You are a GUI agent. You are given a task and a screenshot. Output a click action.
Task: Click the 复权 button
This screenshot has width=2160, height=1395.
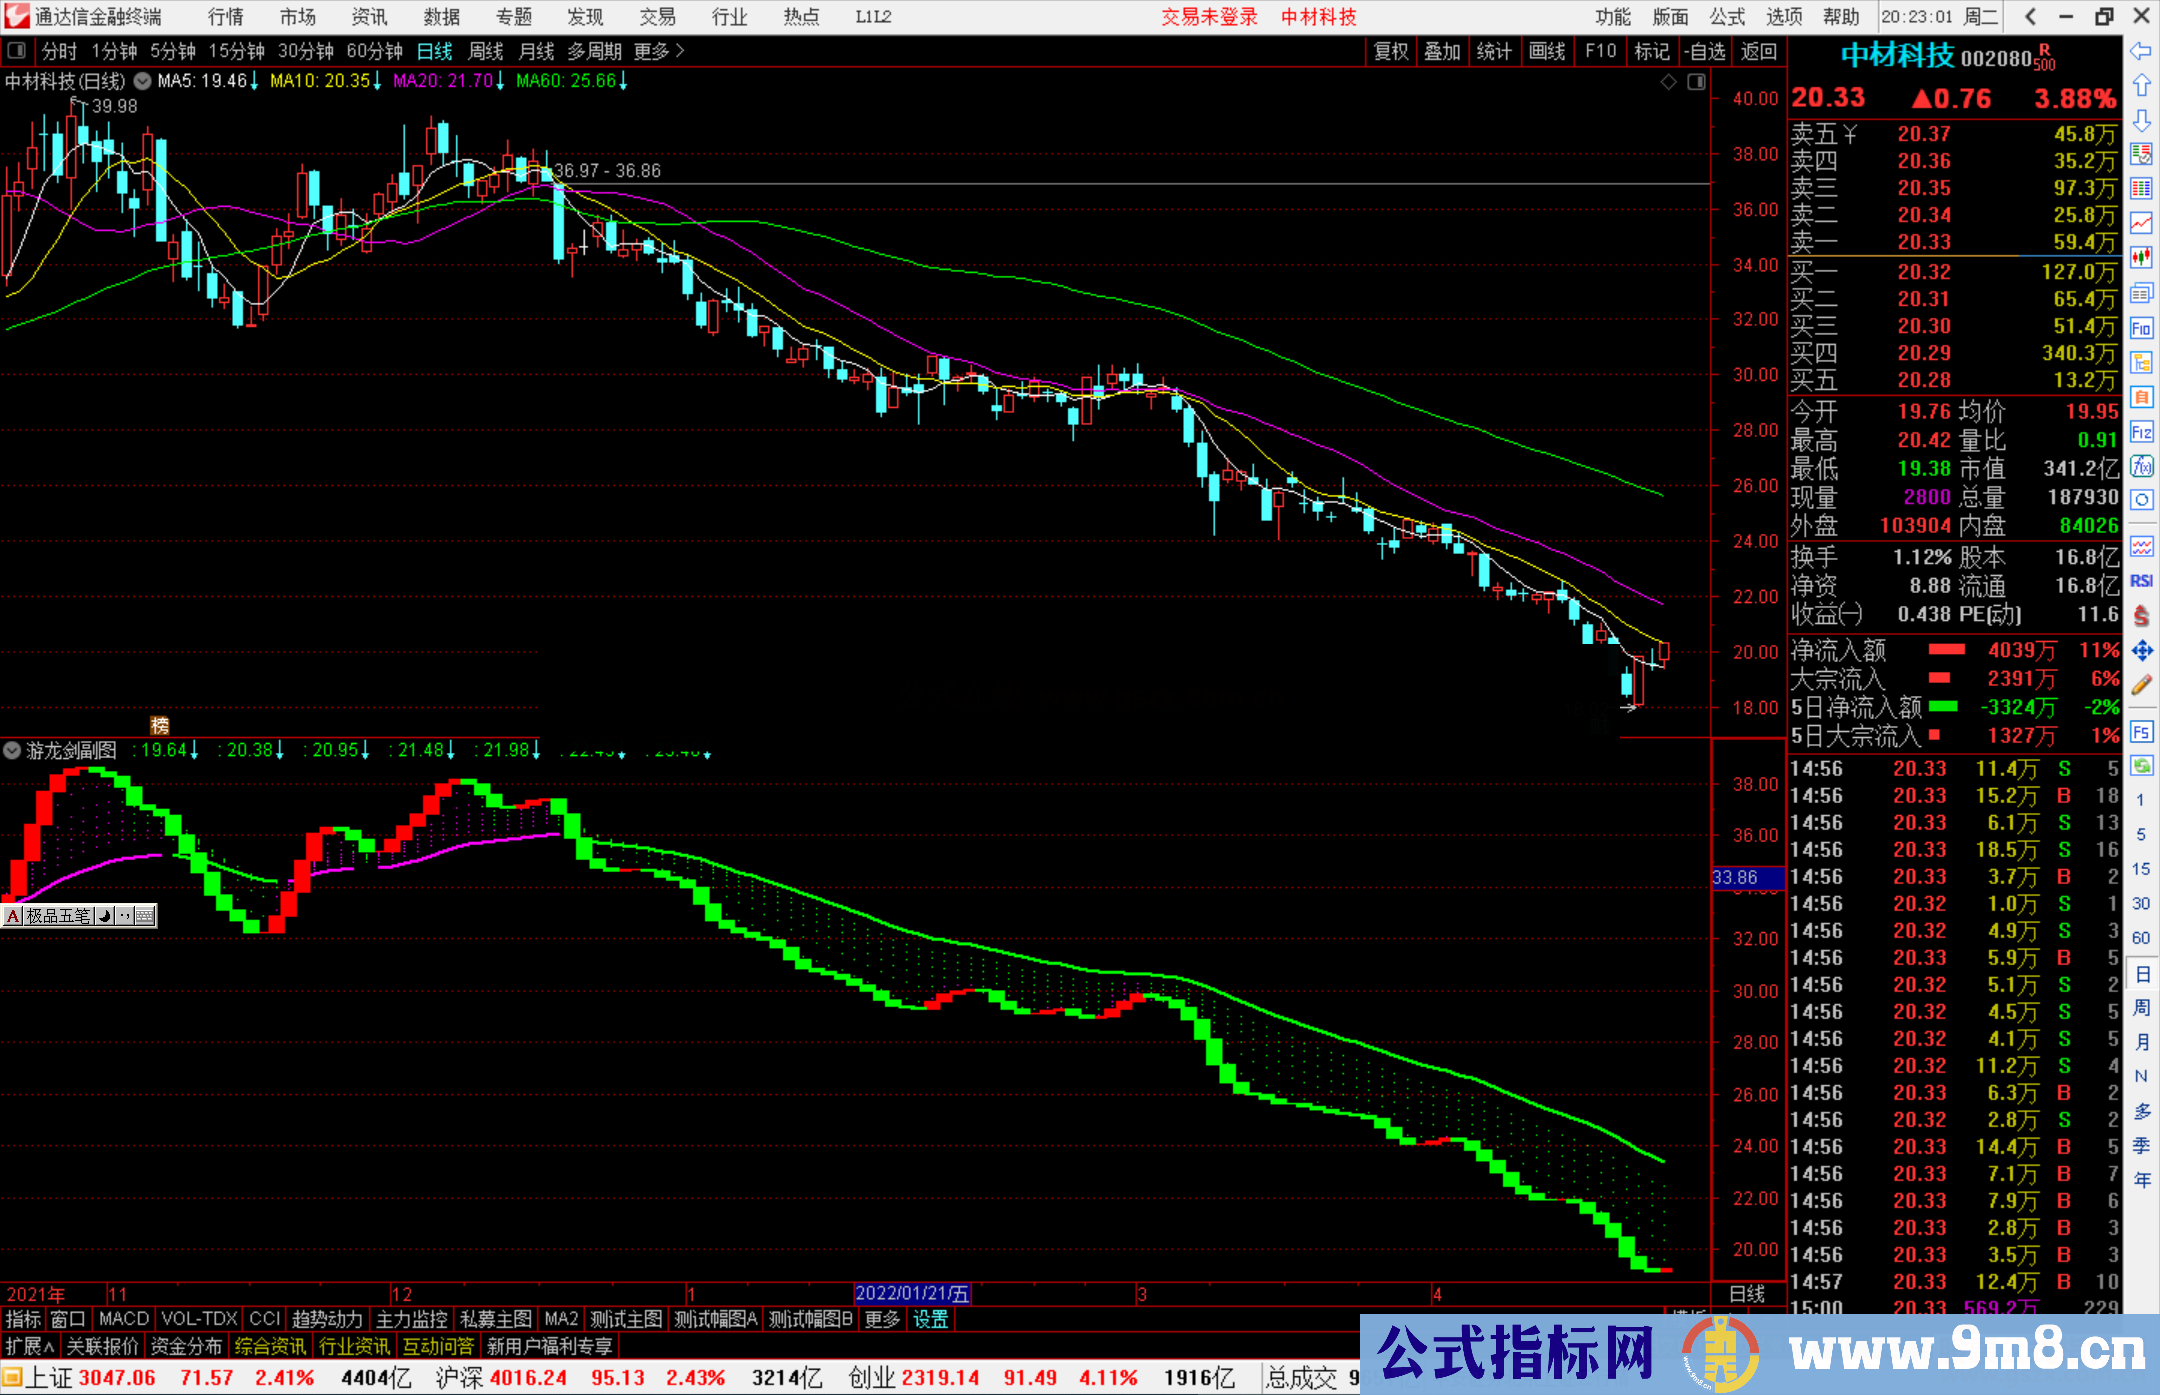point(1390,51)
